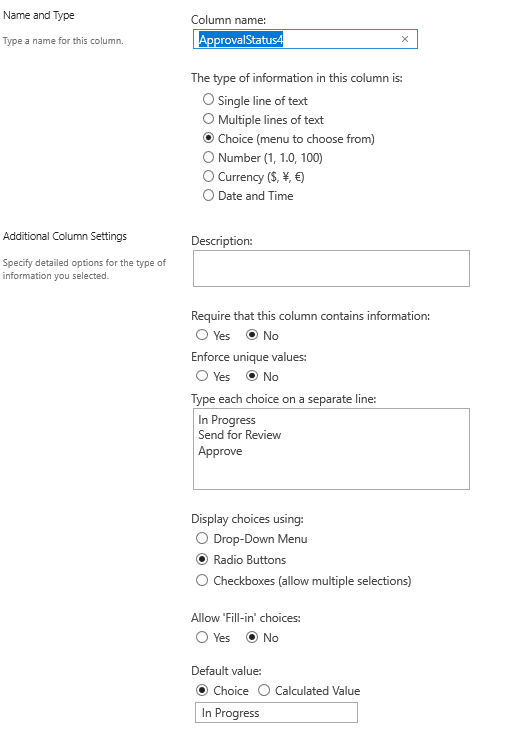Screen dimensions: 528x731
Task: Click the Description text area
Action: click(331, 269)
